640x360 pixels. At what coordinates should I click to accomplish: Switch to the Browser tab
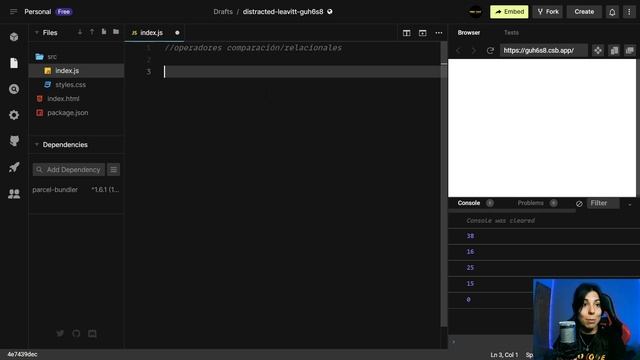pyautogui.click(x=469, y=33)
